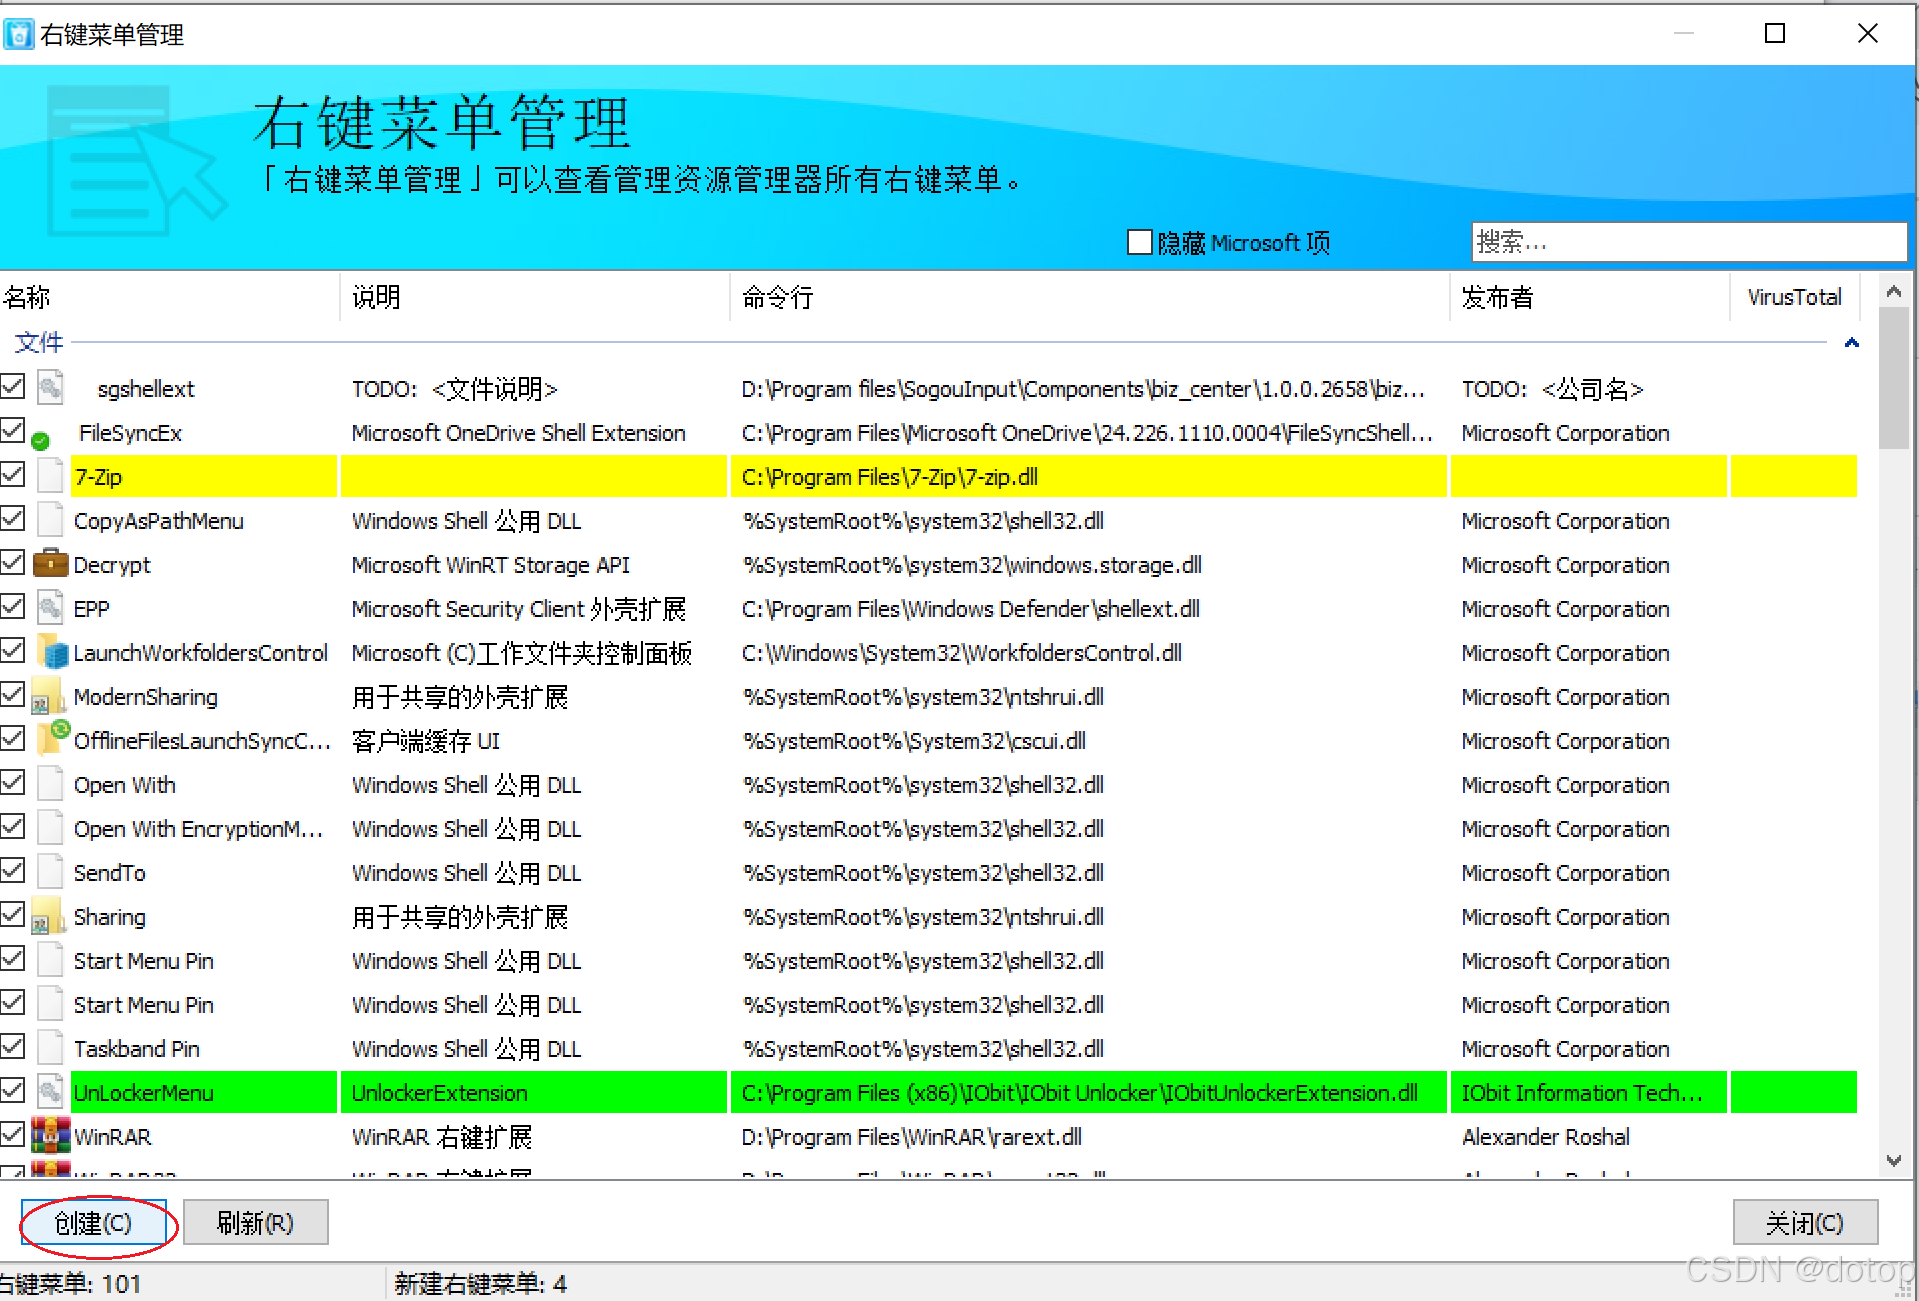Click the SendTo blank file icon

coord(51,872)
